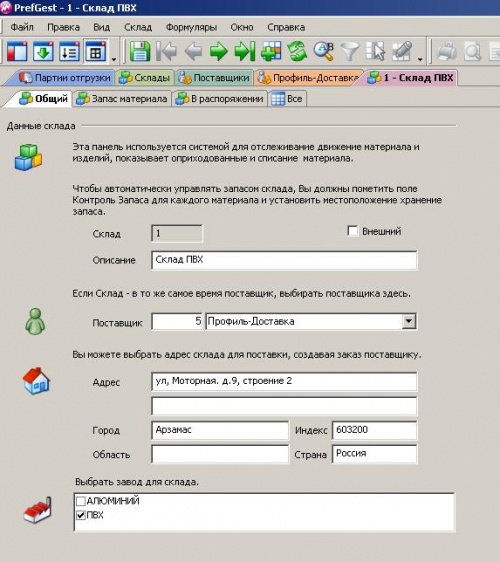Image resolution: width=500 pixels, height=562 pixels.
Task: Switch to the Запас материала tab
Action: [122, 99]
